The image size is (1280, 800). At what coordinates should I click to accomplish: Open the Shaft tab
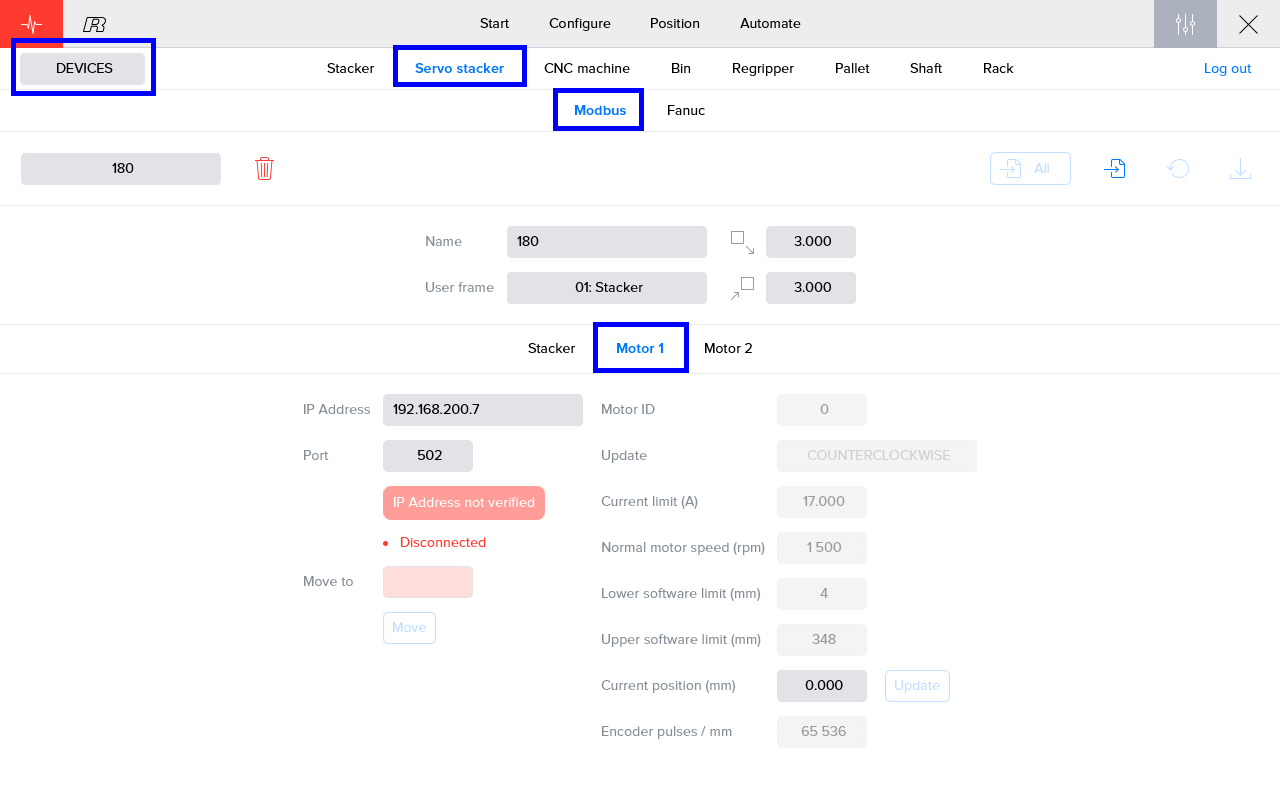pyautogui.click(x=926, y=68)
